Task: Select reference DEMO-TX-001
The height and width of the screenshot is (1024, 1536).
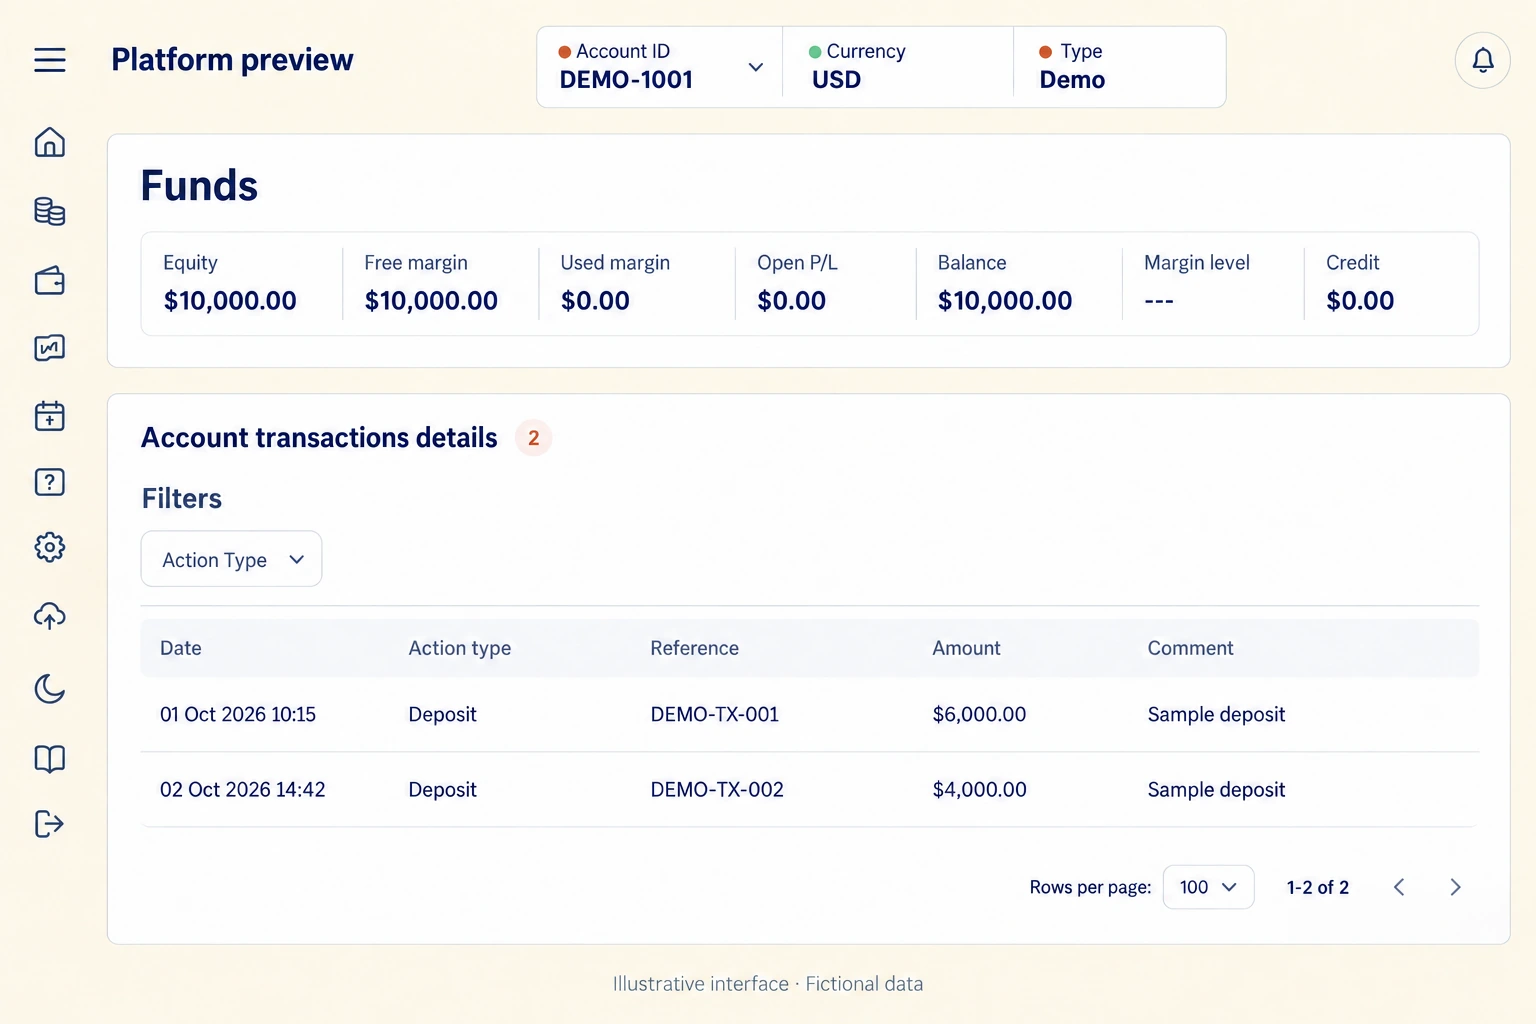Action: point(715,714)
